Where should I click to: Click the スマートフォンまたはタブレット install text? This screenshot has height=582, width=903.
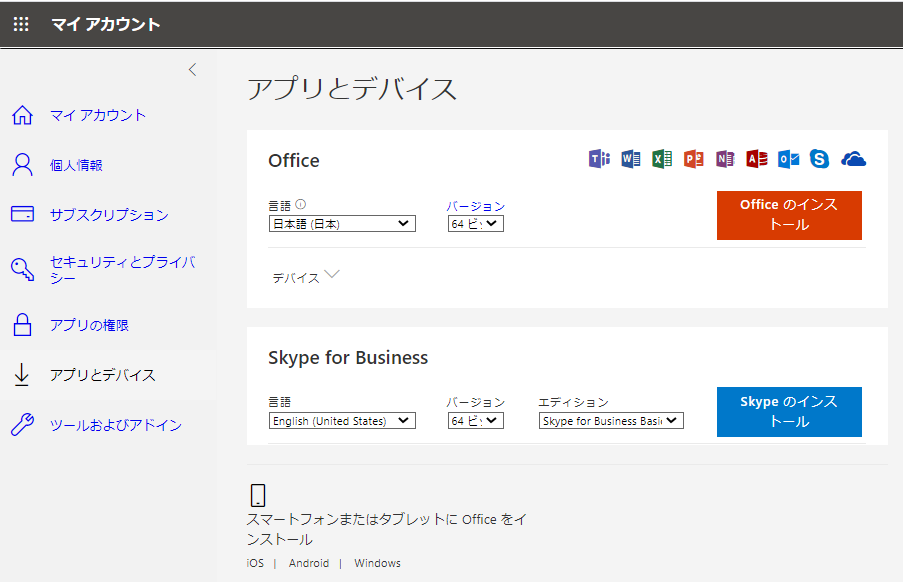pyautogui.click(x=386, y=529)
